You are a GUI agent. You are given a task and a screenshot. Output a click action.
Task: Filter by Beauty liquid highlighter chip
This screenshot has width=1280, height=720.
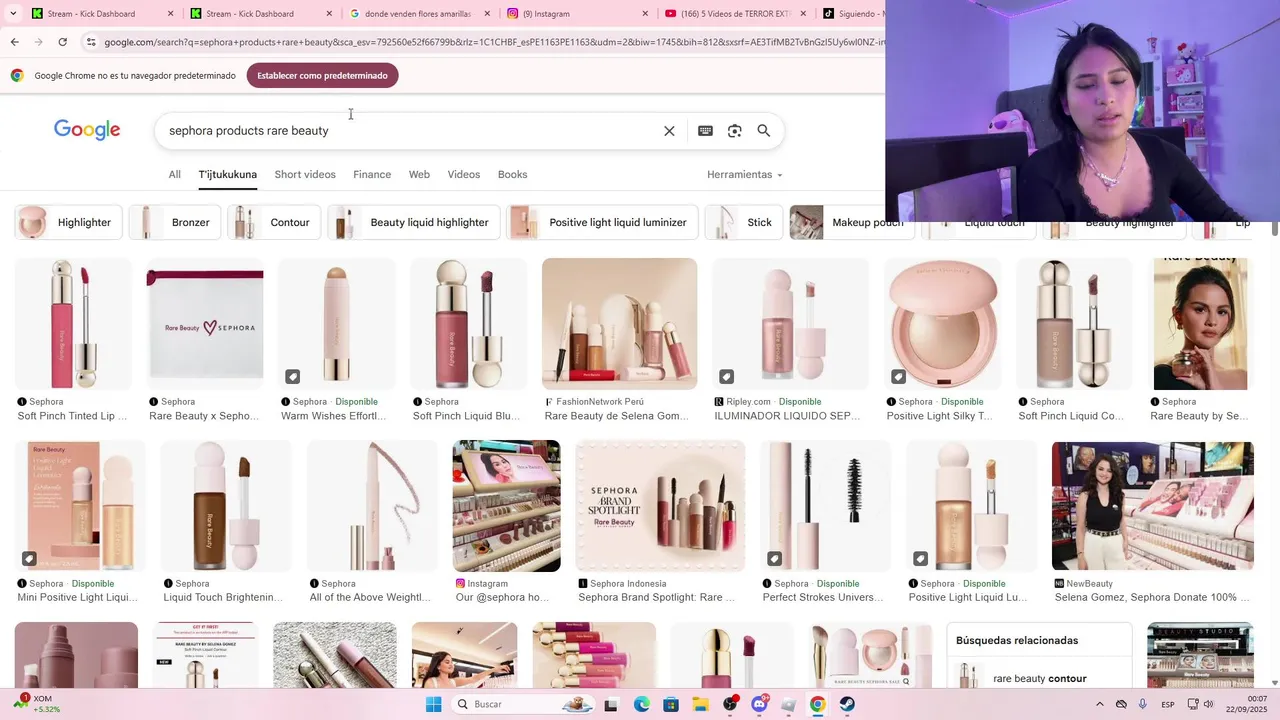(414, 222)
